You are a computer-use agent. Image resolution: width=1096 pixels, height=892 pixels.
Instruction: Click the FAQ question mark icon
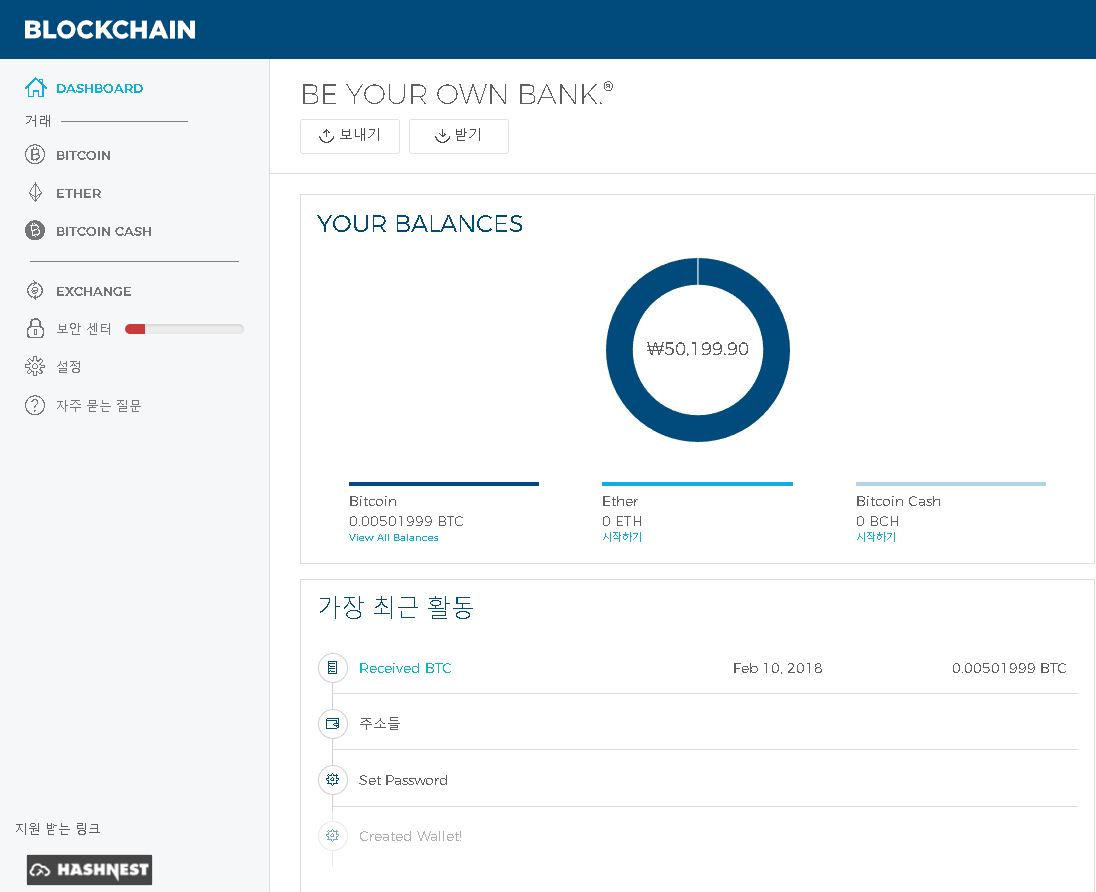pos(35,405)
